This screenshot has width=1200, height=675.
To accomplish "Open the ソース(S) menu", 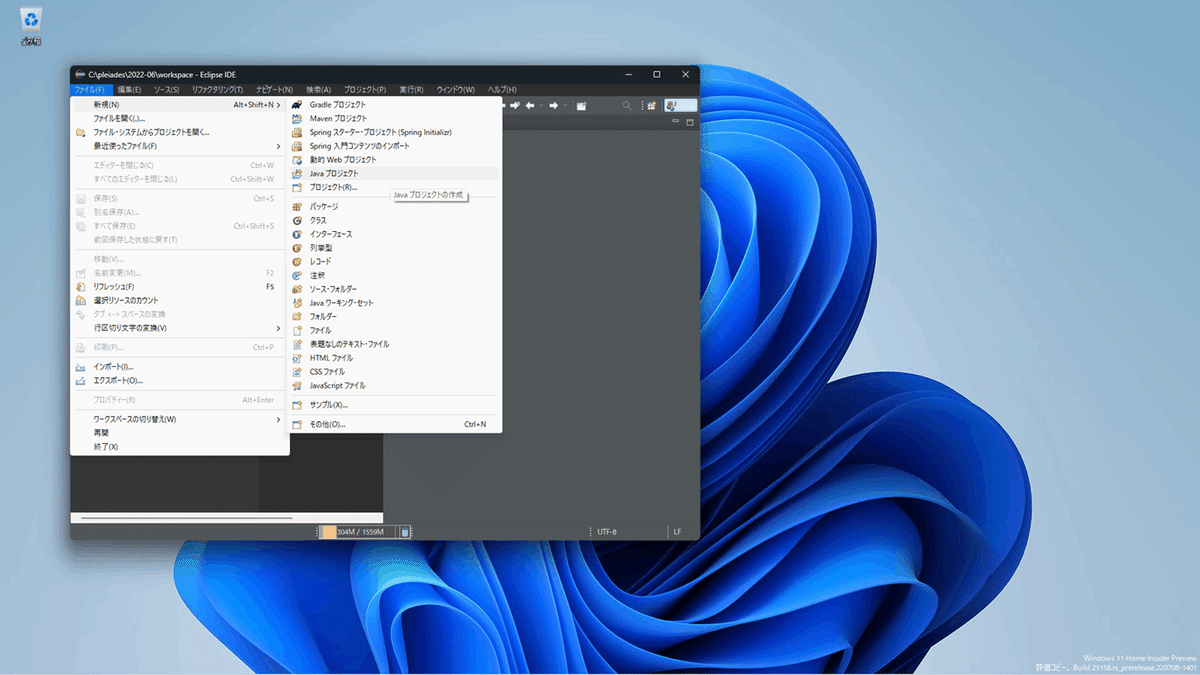I will pyautogui.click(x=166, y=90).
